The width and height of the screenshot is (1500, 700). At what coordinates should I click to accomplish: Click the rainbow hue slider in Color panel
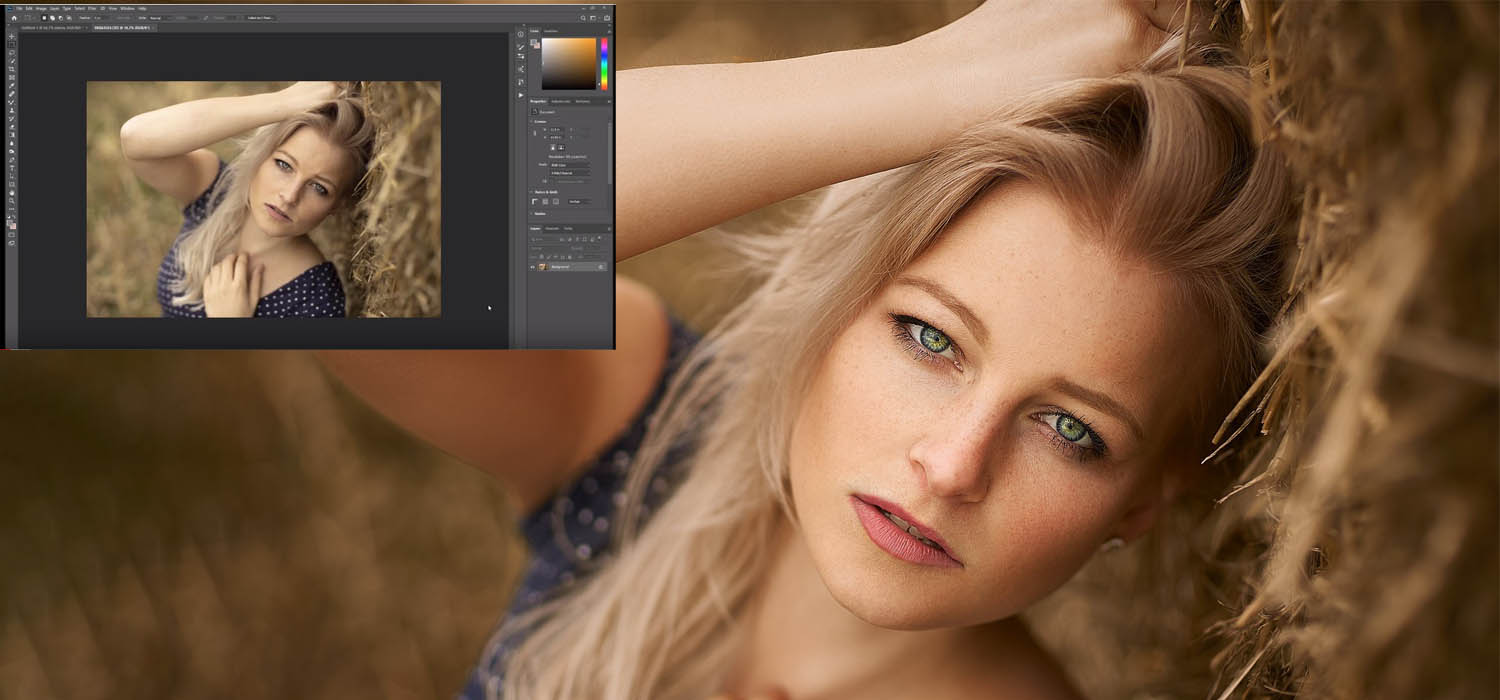pyautogui.click(x=604, y=64)
